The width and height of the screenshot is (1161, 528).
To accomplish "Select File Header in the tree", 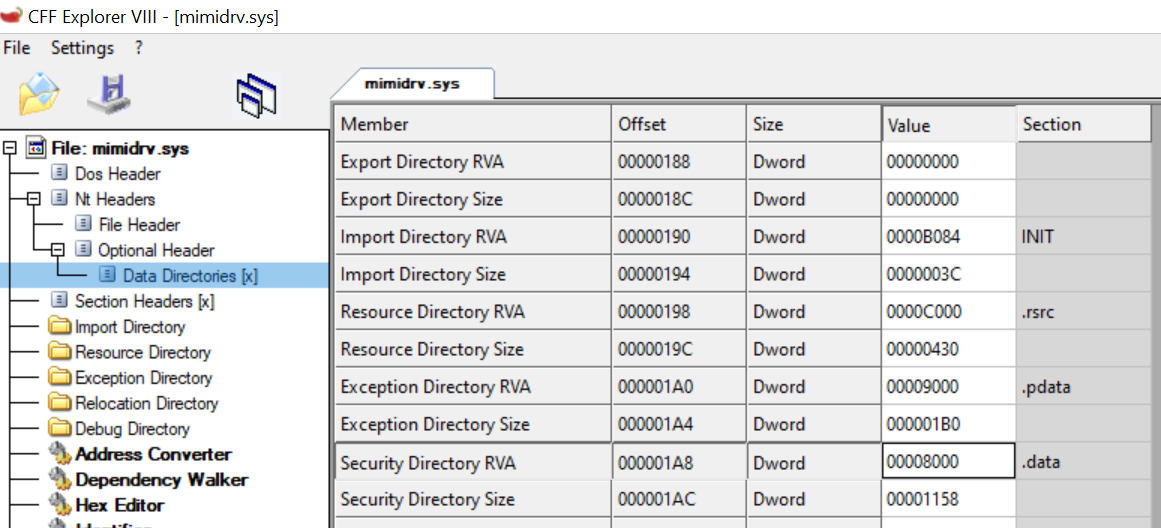I will [138, 224].
